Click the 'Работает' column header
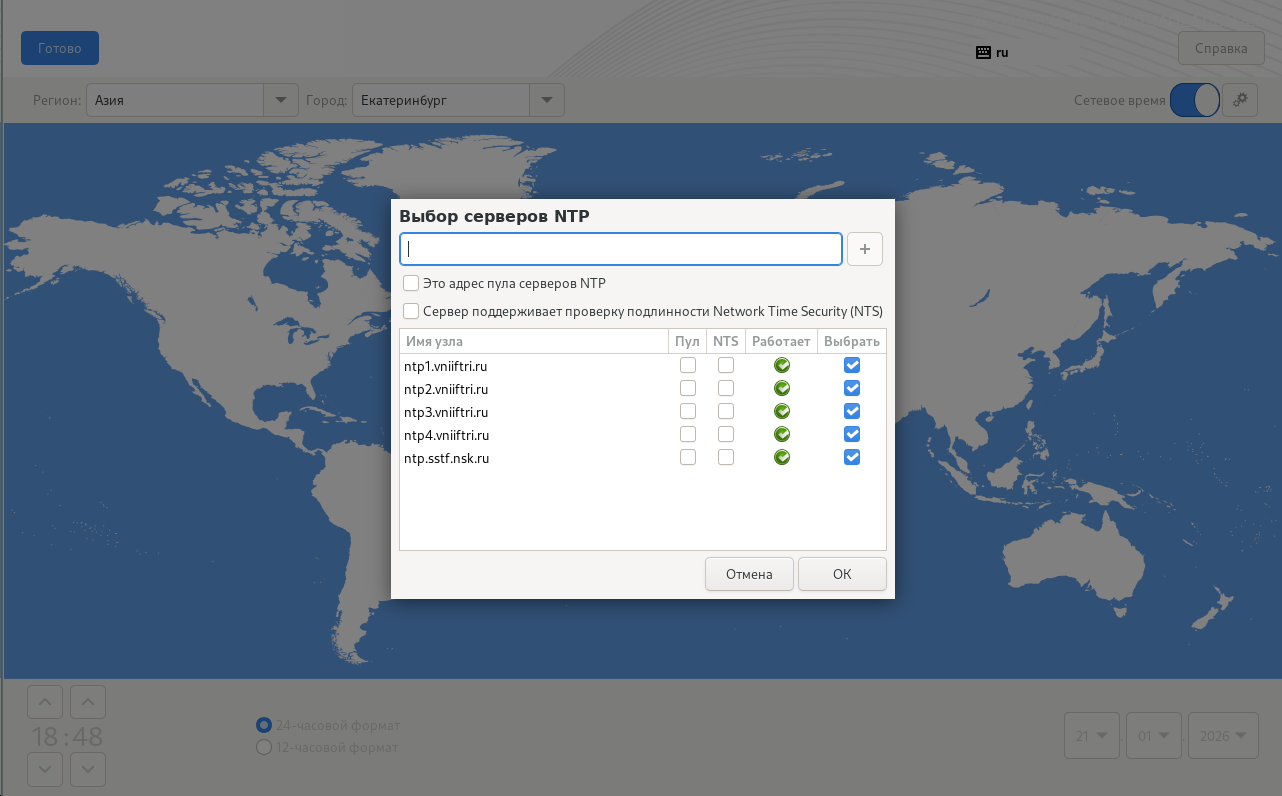 pyautogui.click(x=781, y=342)
